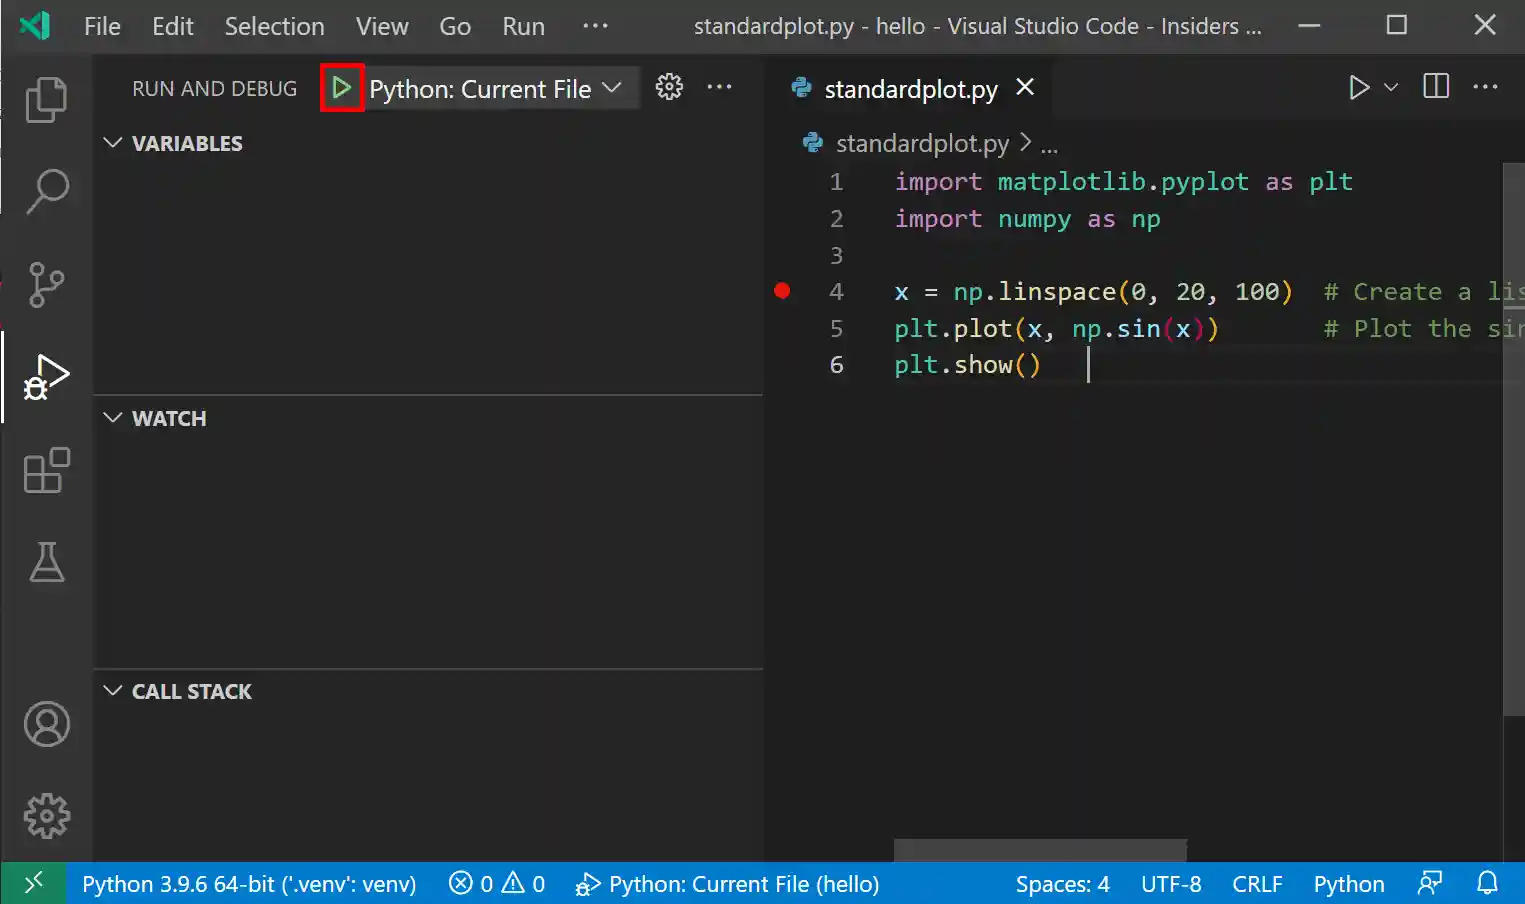Close the standardplot.py tab
The height and width of the screenshot is (904, 1525).
pyautogui.click(x=1024, y=87)
